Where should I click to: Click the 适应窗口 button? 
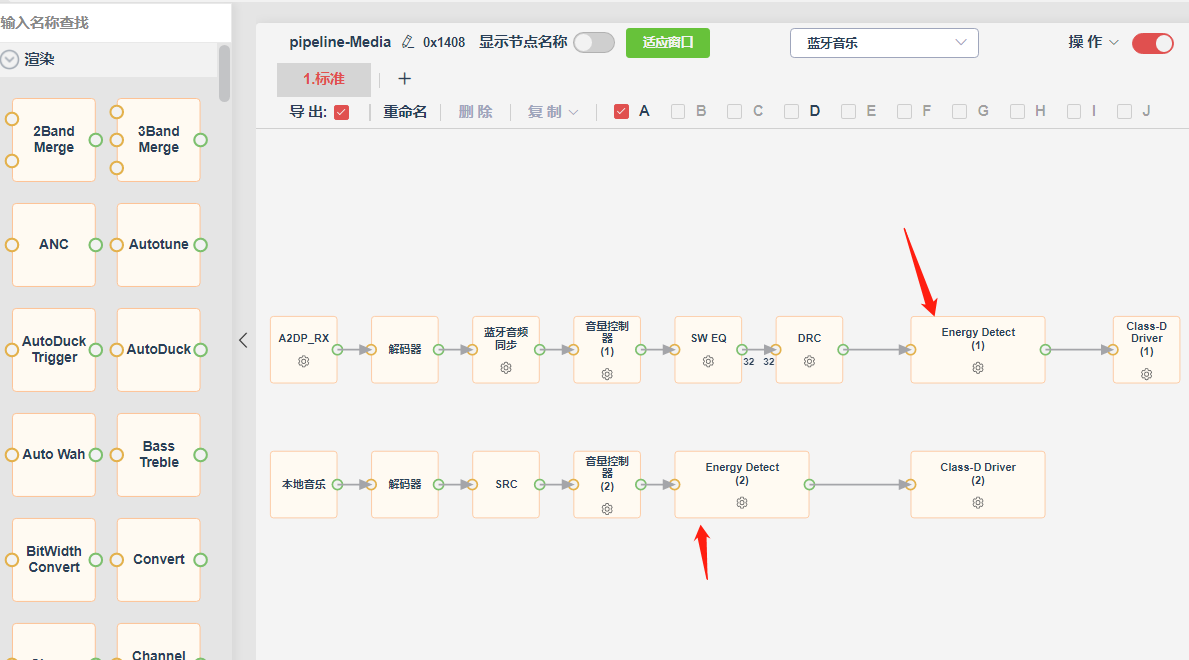point(667,42)
